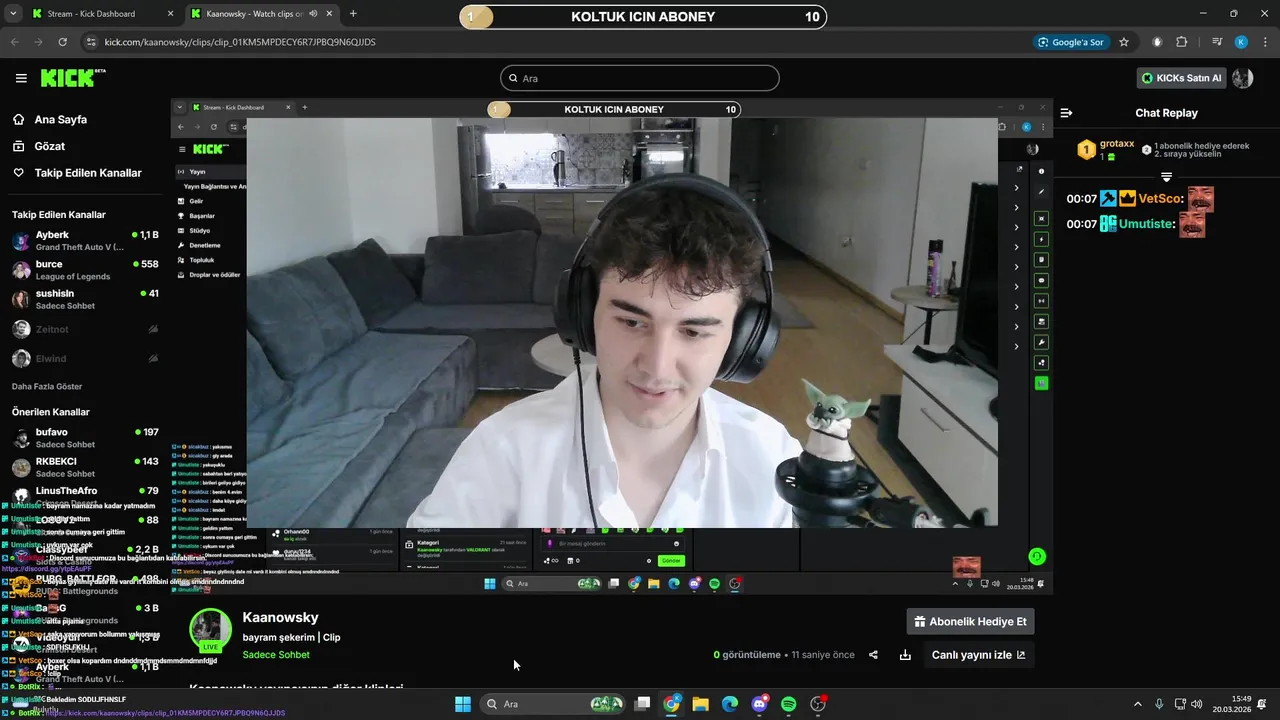The image size is (1280, 720).
Task: Open Kaanowsky channel avatar
Action: coord(211,629)
